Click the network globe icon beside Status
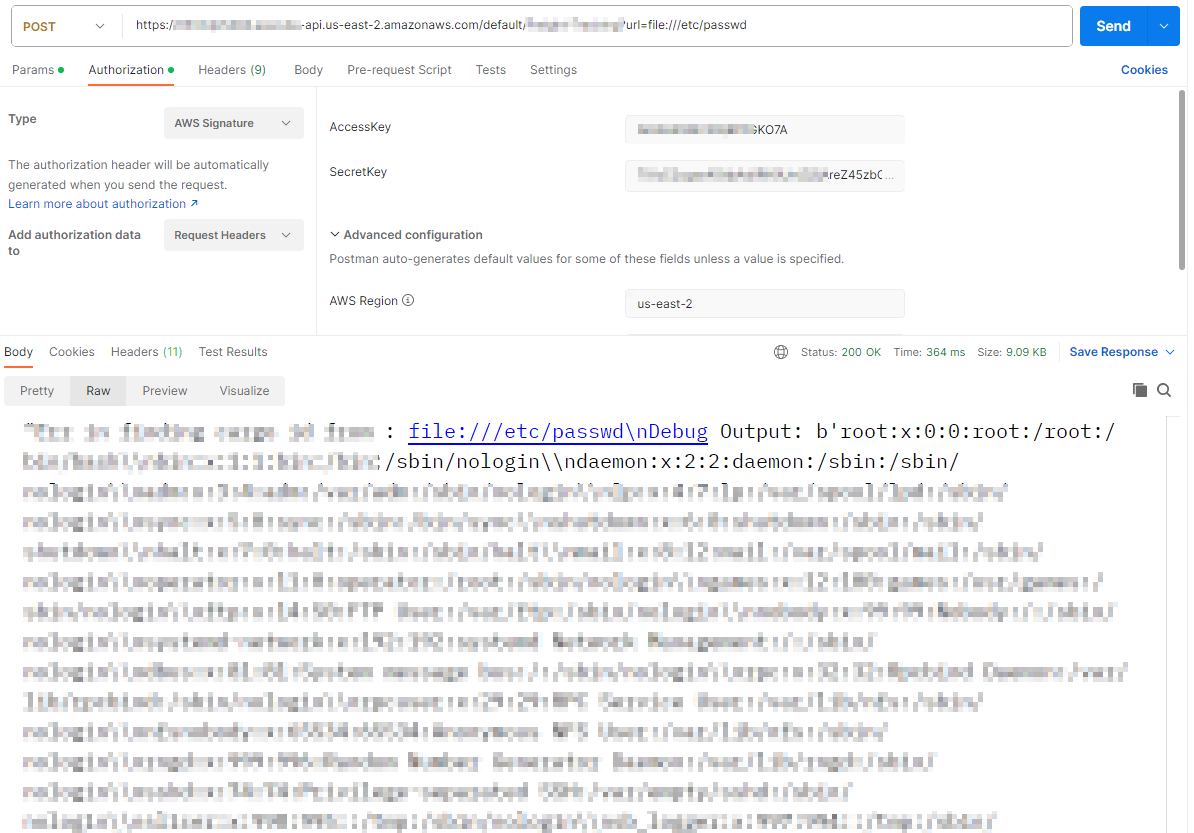The image size is (1194, 833). pyautogui.click(x=781, y=352)
